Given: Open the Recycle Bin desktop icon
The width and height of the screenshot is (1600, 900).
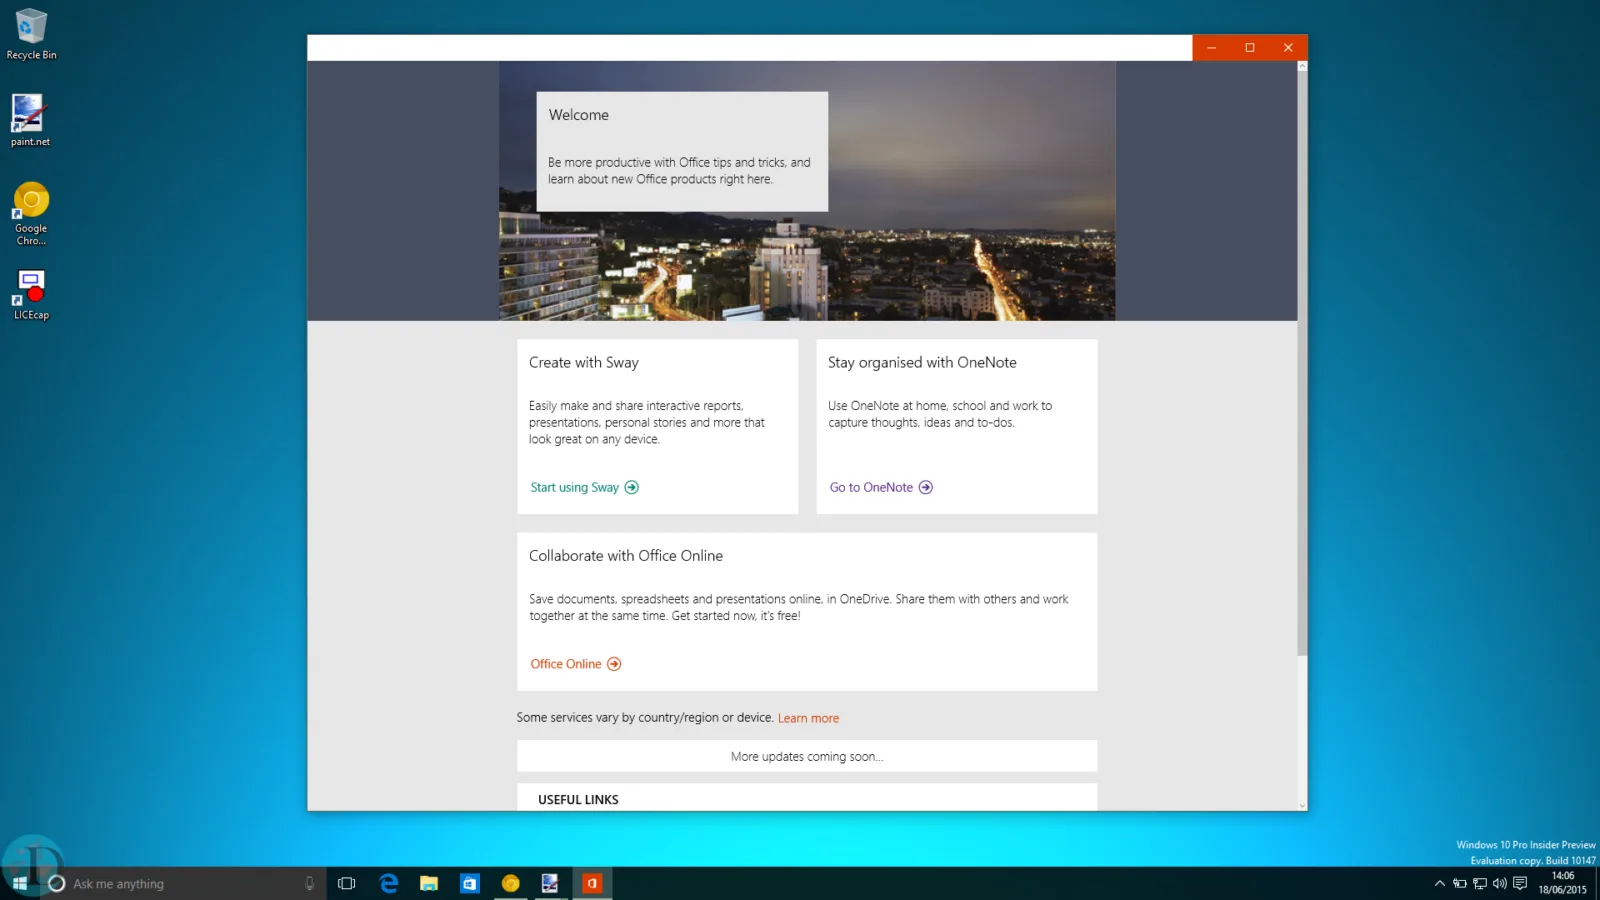Looking at the screenshot, I should [x=31, y=34].
